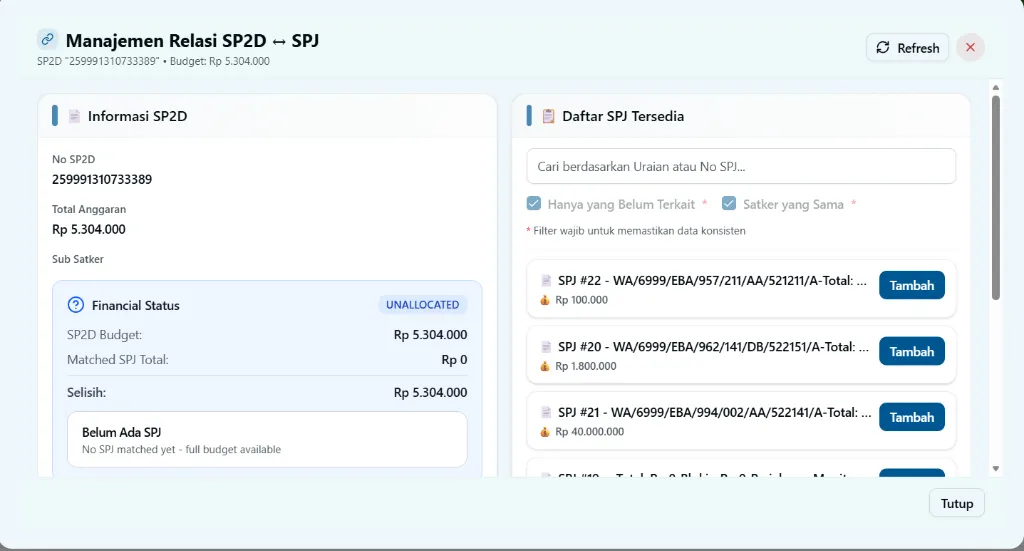
Task: Toggle the Hanya yang Belum Terkait checkbox
Action: coord(534,204)
